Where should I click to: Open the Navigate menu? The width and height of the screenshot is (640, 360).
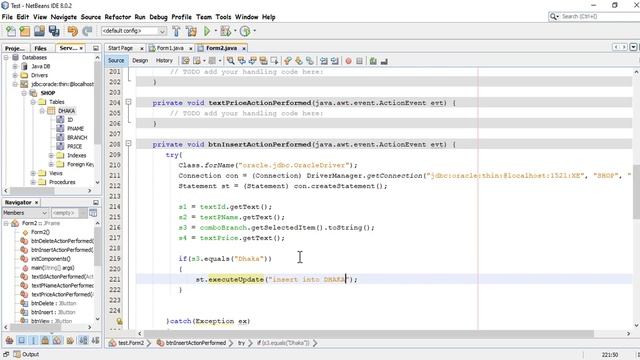64,17
